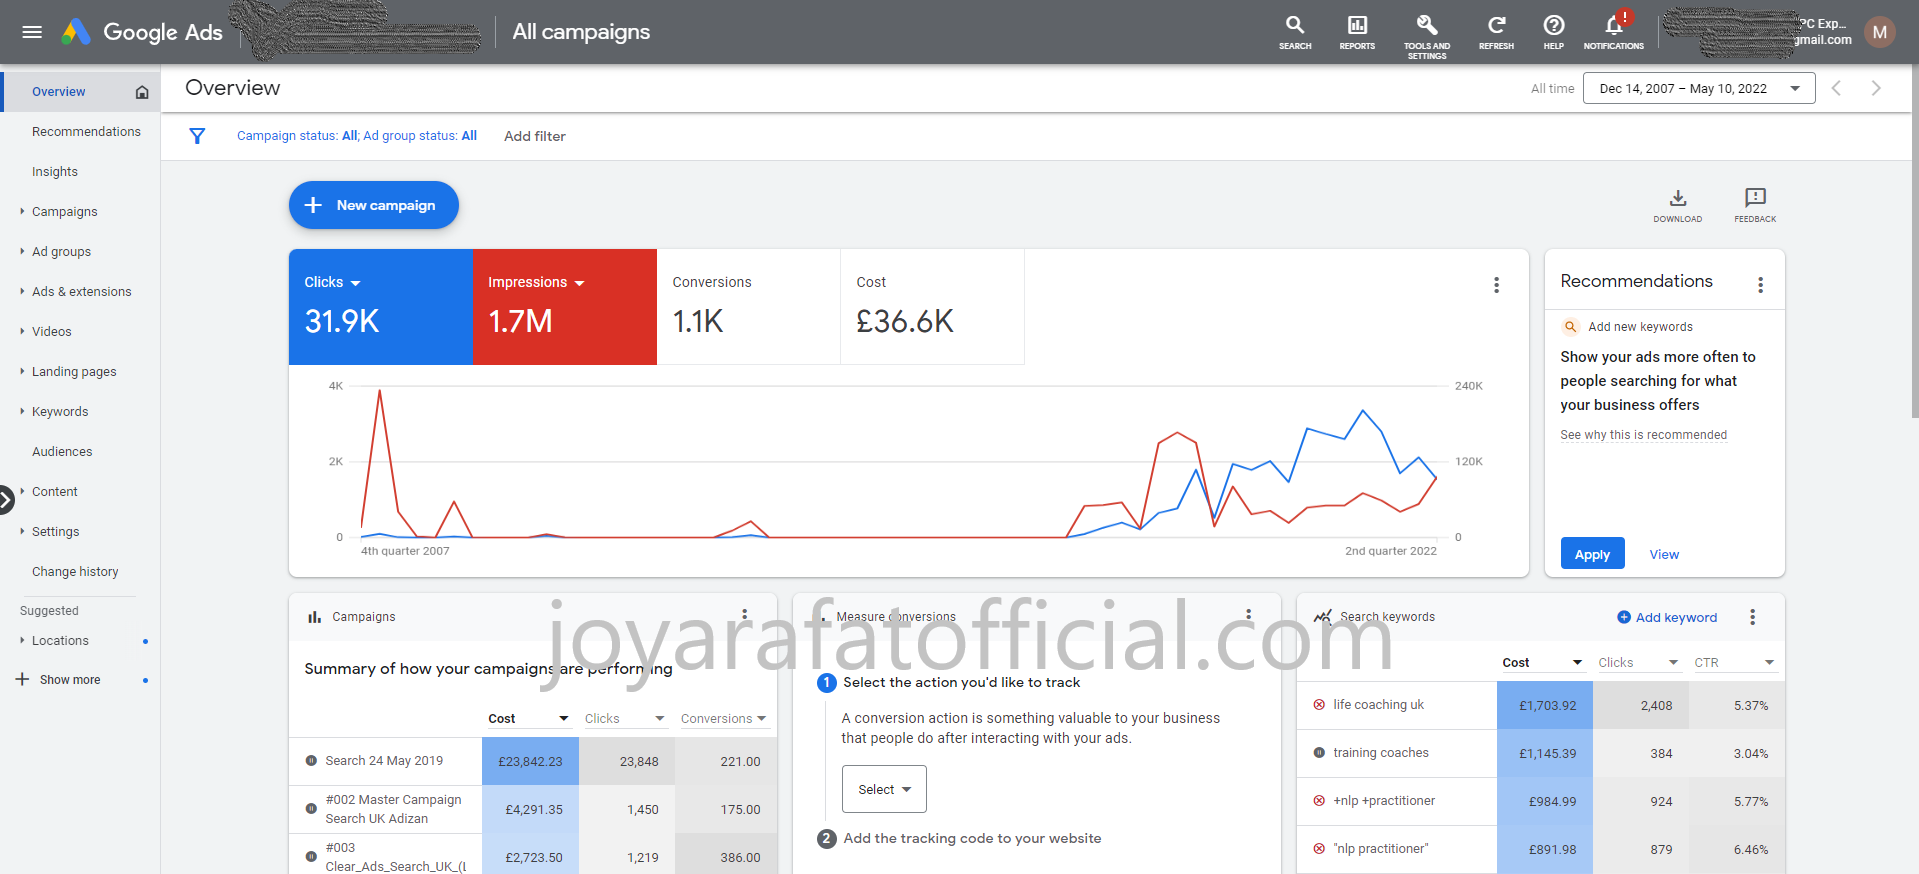
Task: Open Measure conversions card three-dot menu
Action: click(x=1248, y=615)
